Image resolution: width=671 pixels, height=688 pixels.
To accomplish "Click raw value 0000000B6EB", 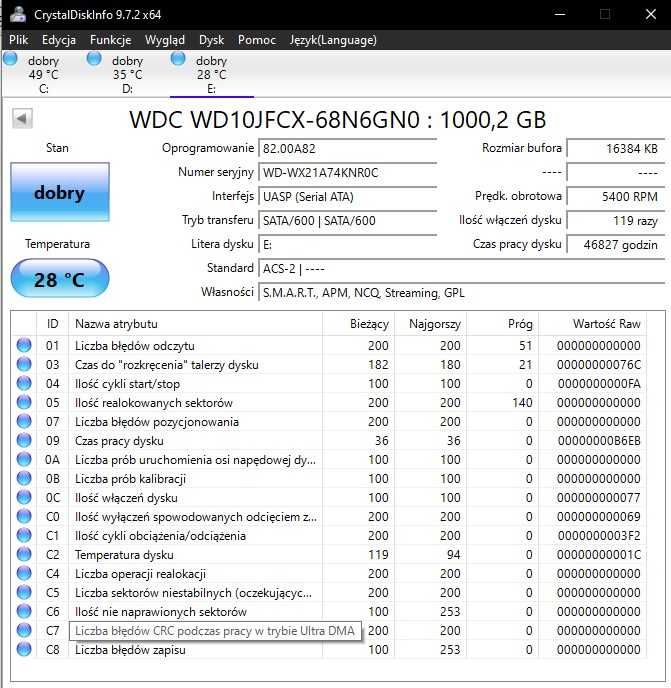I will point(599,441).
